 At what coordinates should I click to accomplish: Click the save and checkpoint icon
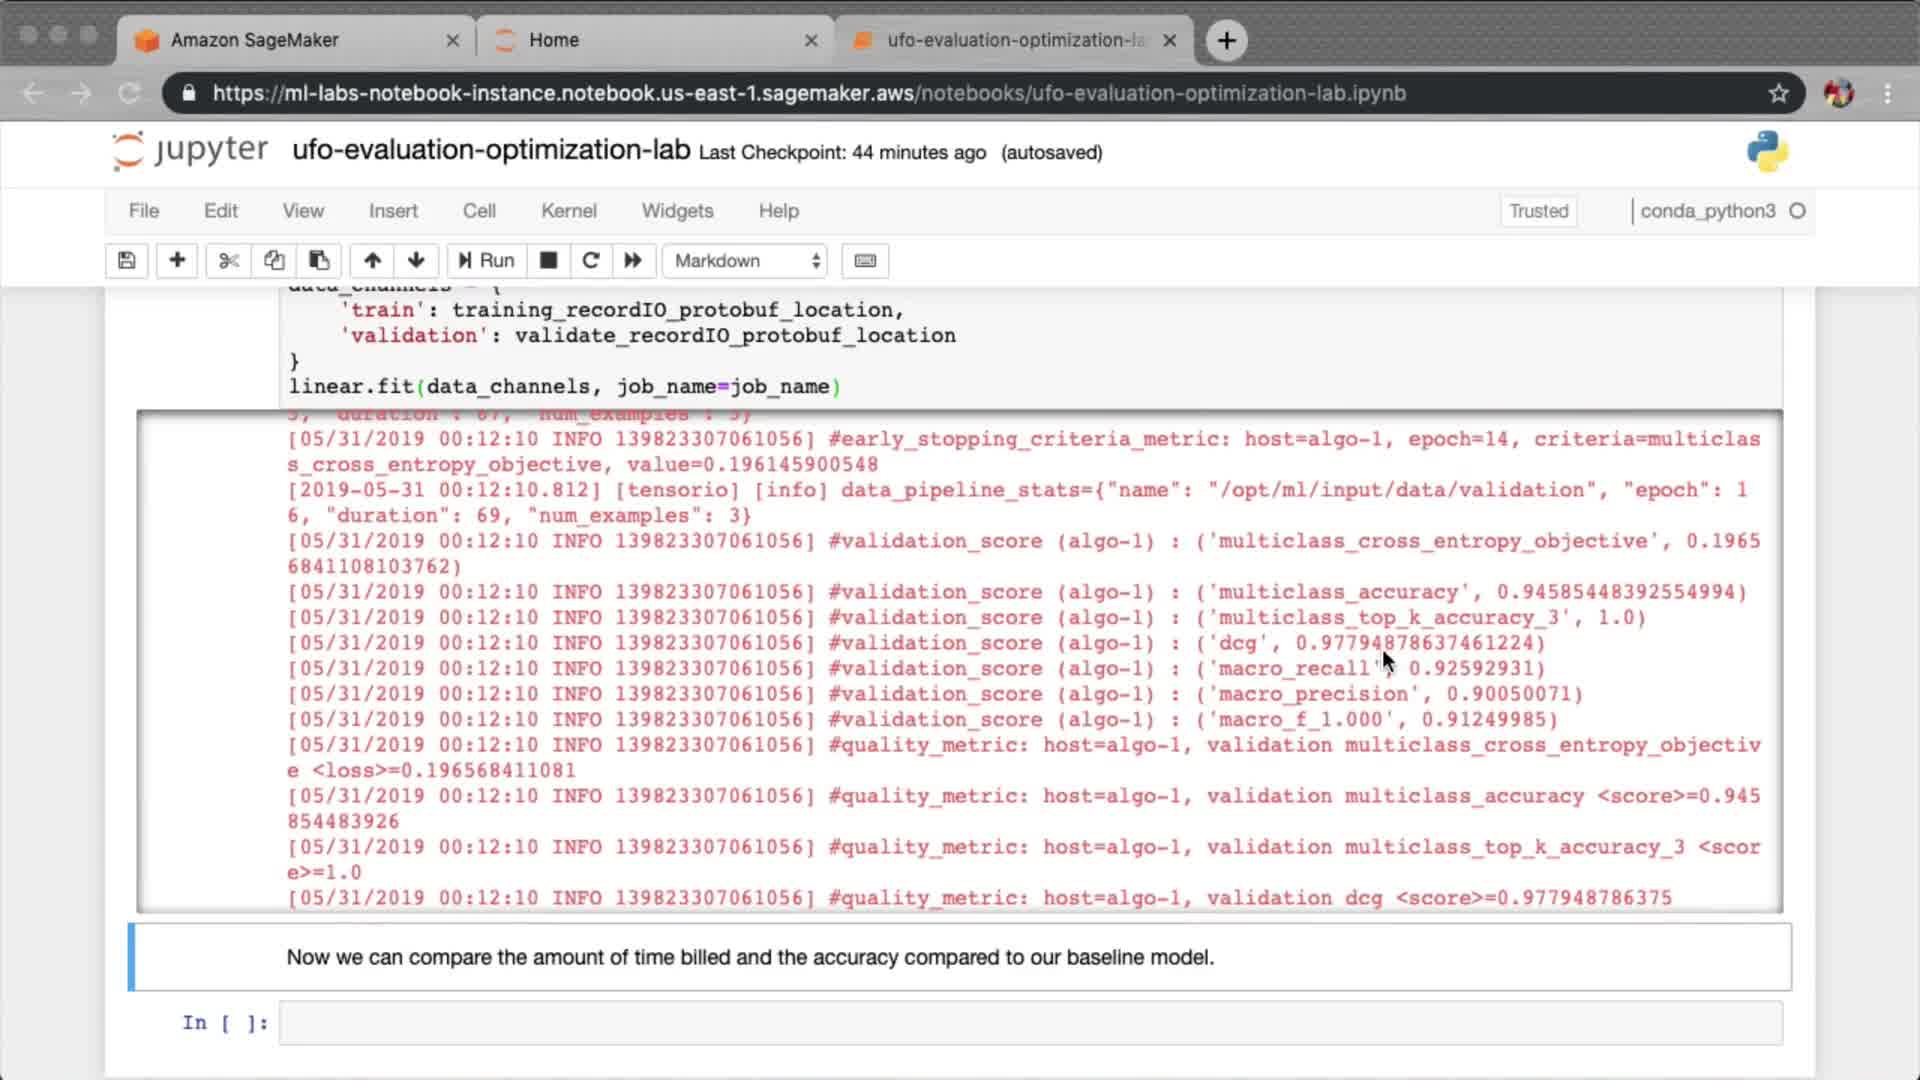click(x=127, y=261)
